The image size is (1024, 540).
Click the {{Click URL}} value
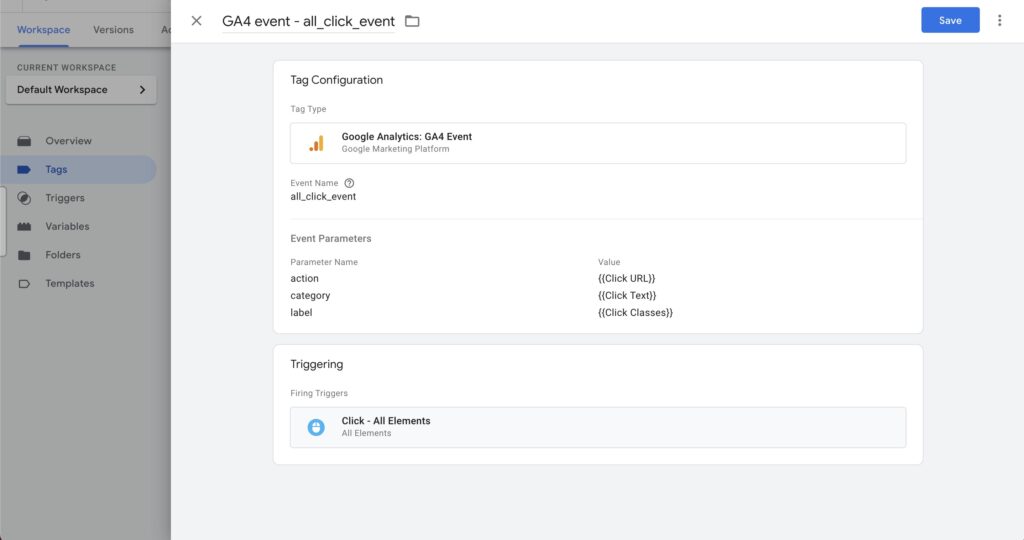626,278
